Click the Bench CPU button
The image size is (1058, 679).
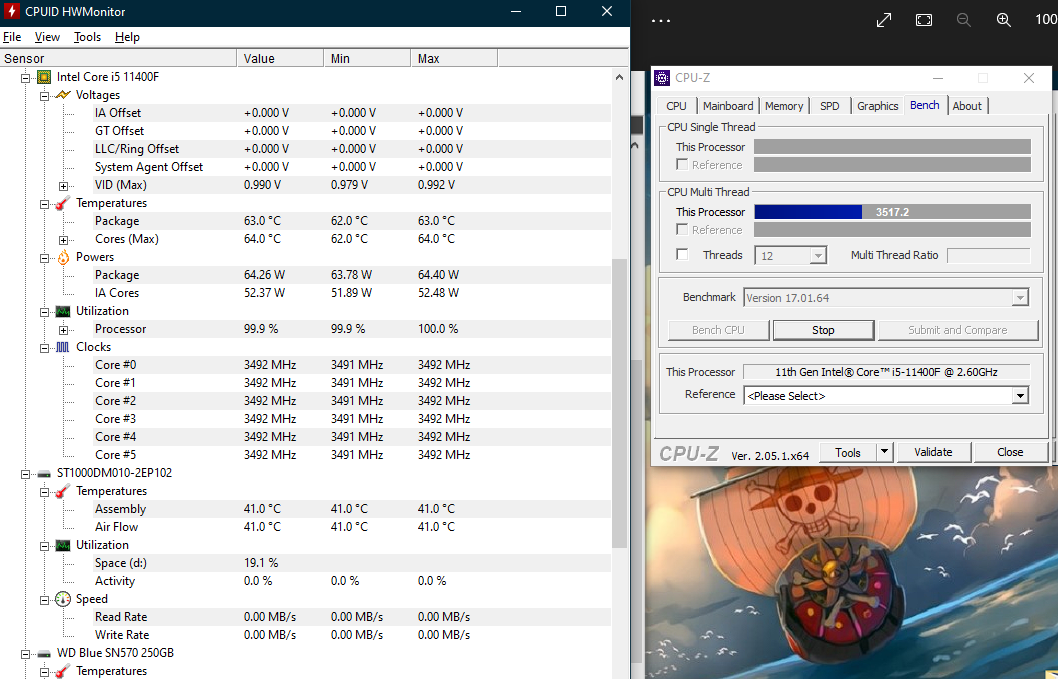[x=718, y=330]
